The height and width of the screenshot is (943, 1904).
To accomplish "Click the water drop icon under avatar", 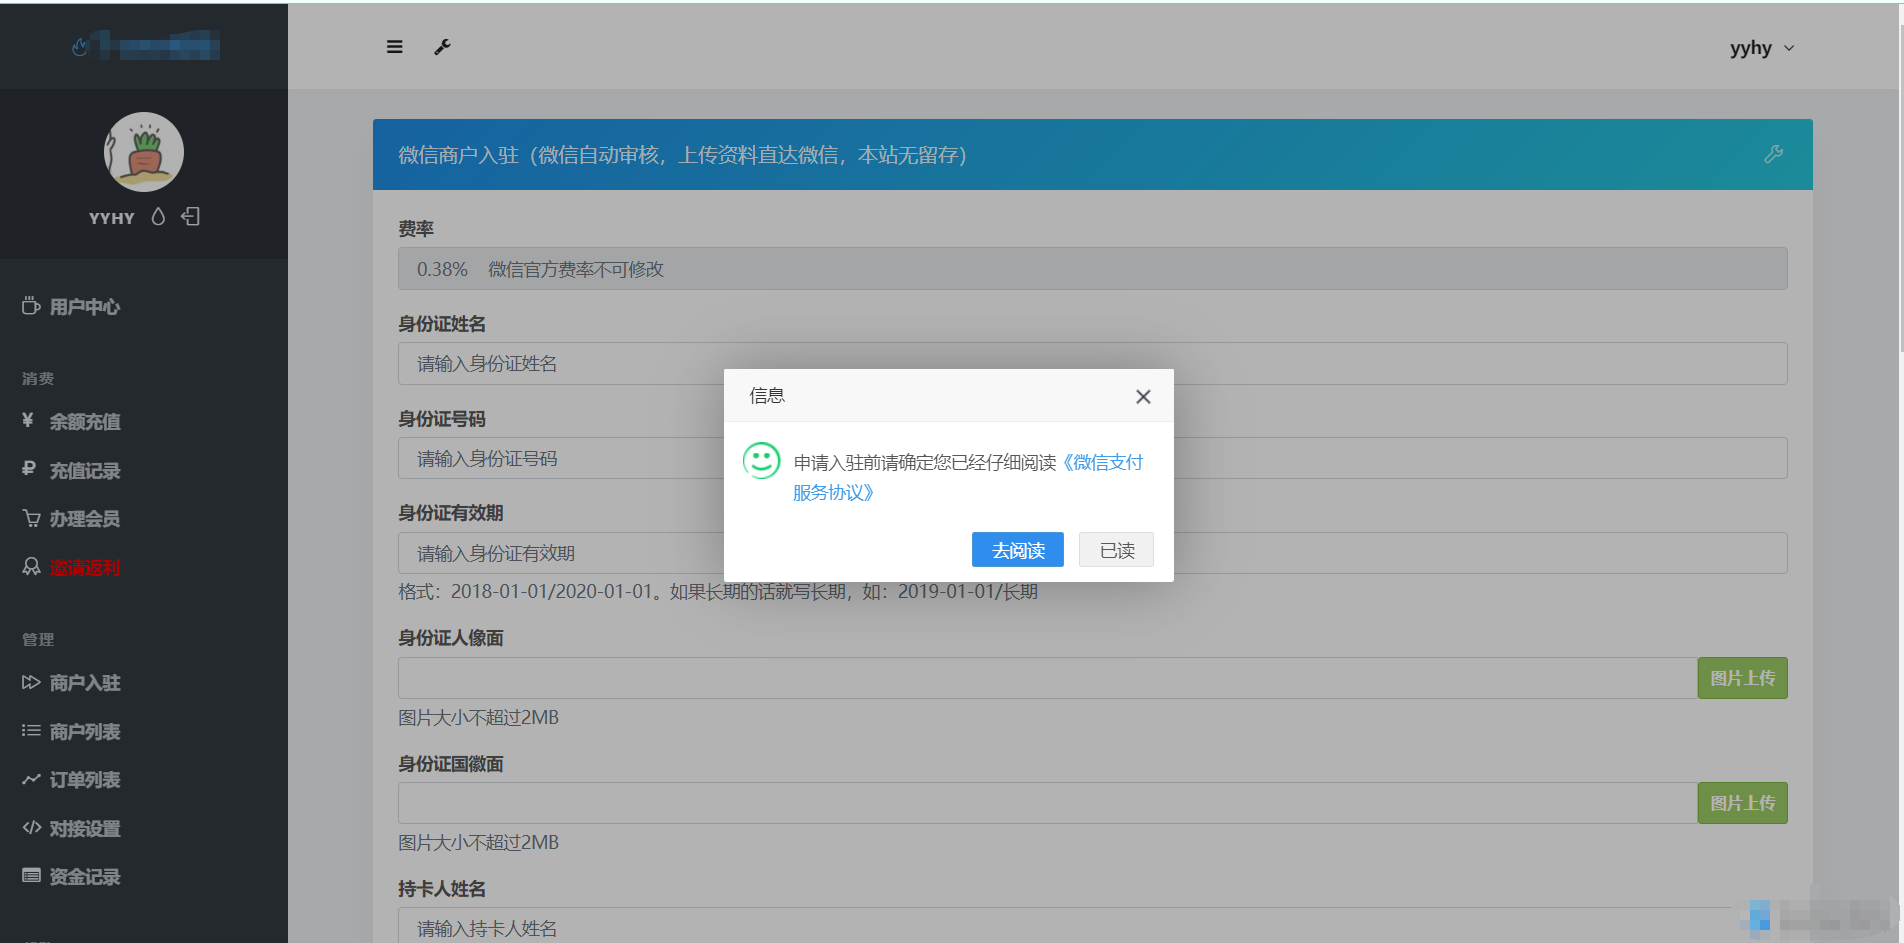I will 158,217.
